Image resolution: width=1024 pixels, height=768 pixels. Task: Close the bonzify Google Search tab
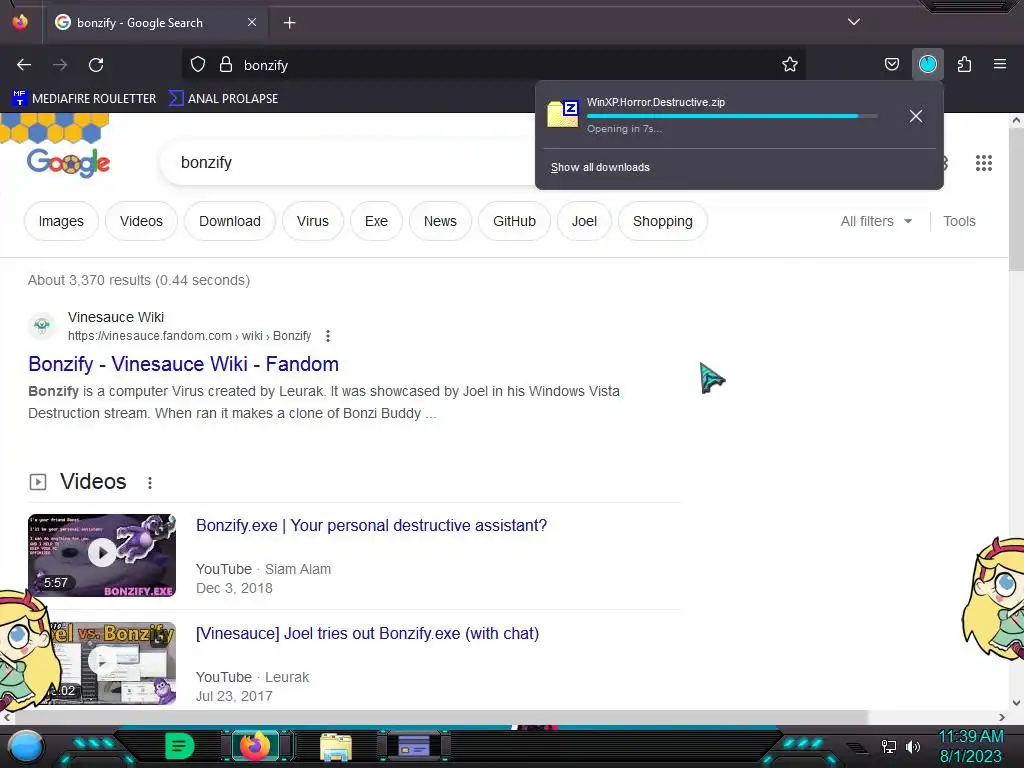pos(252,22)
